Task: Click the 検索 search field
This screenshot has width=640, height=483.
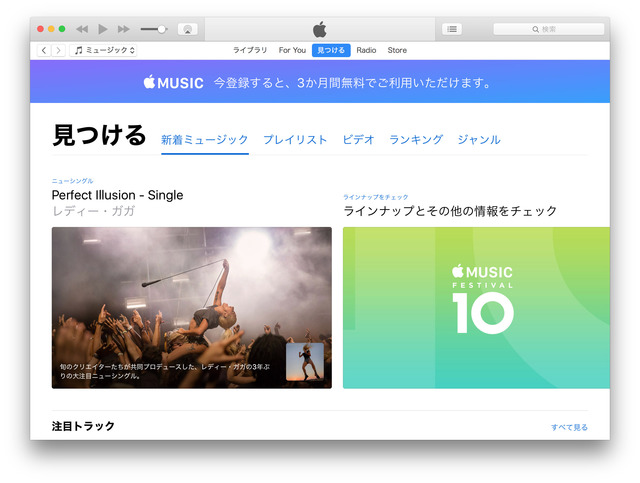Action: click(x=548, y=29)
